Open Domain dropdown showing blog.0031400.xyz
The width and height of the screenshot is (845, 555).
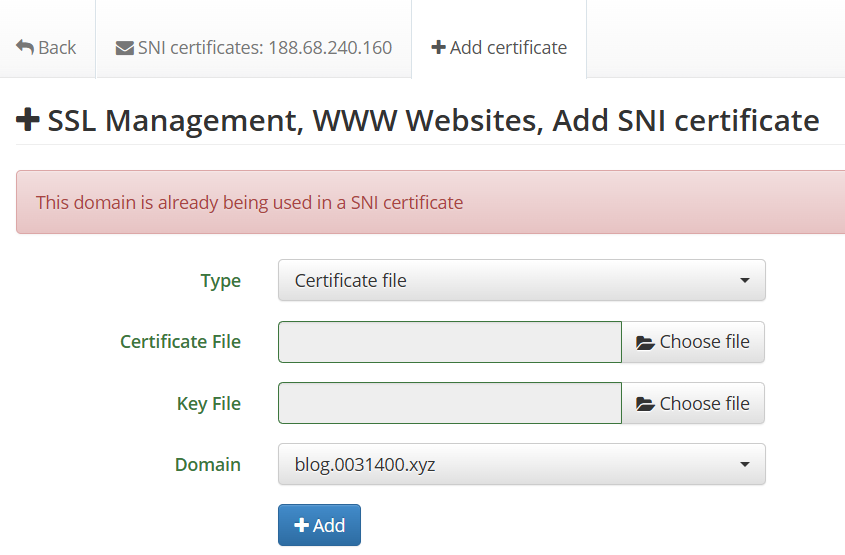(x=522, y=464)
